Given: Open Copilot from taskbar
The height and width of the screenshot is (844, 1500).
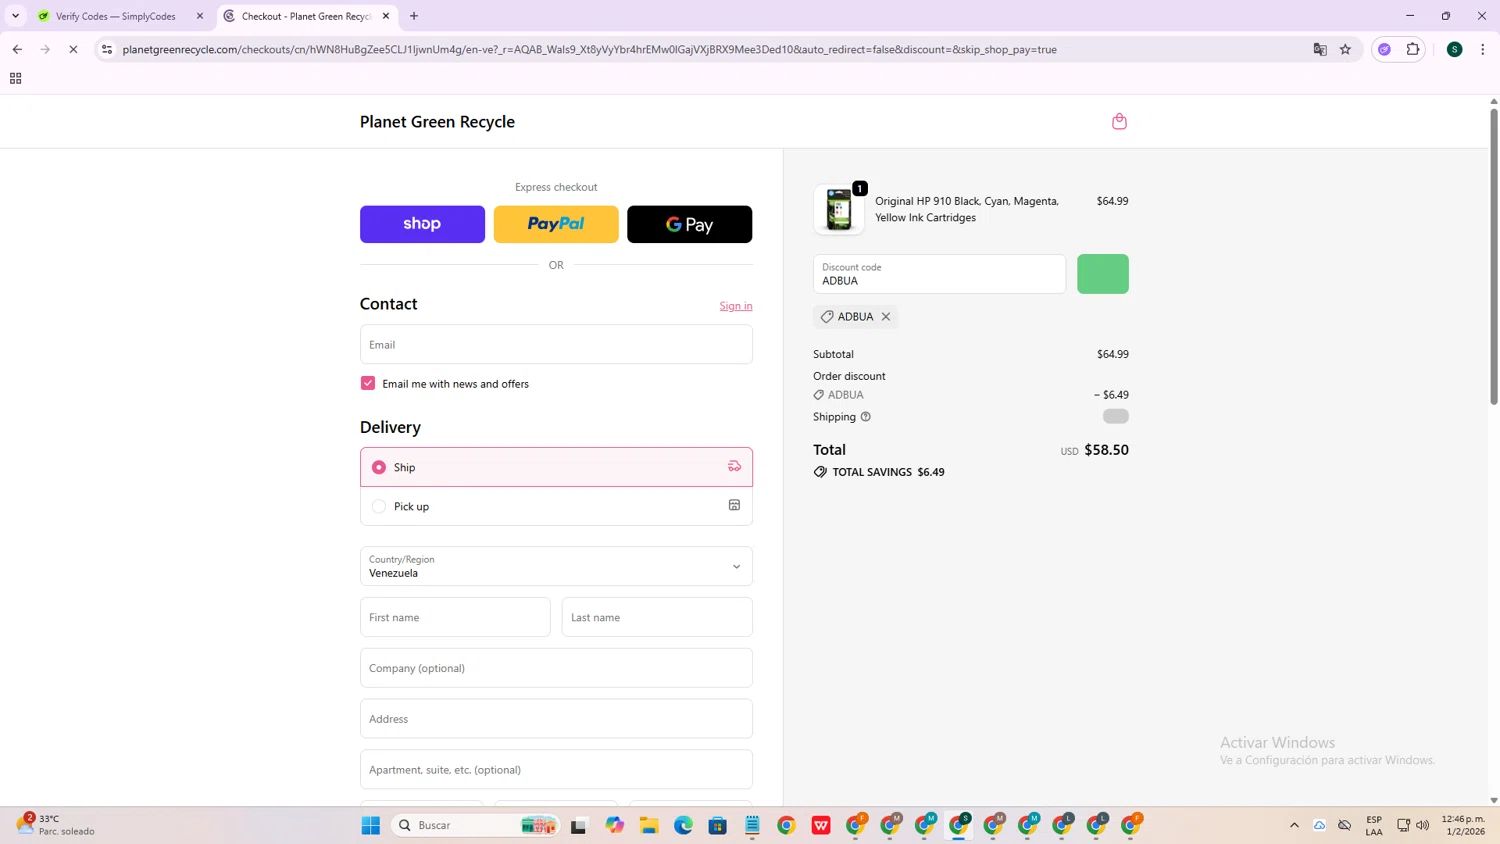Looking at the screenshot, I should click(614, 825).
